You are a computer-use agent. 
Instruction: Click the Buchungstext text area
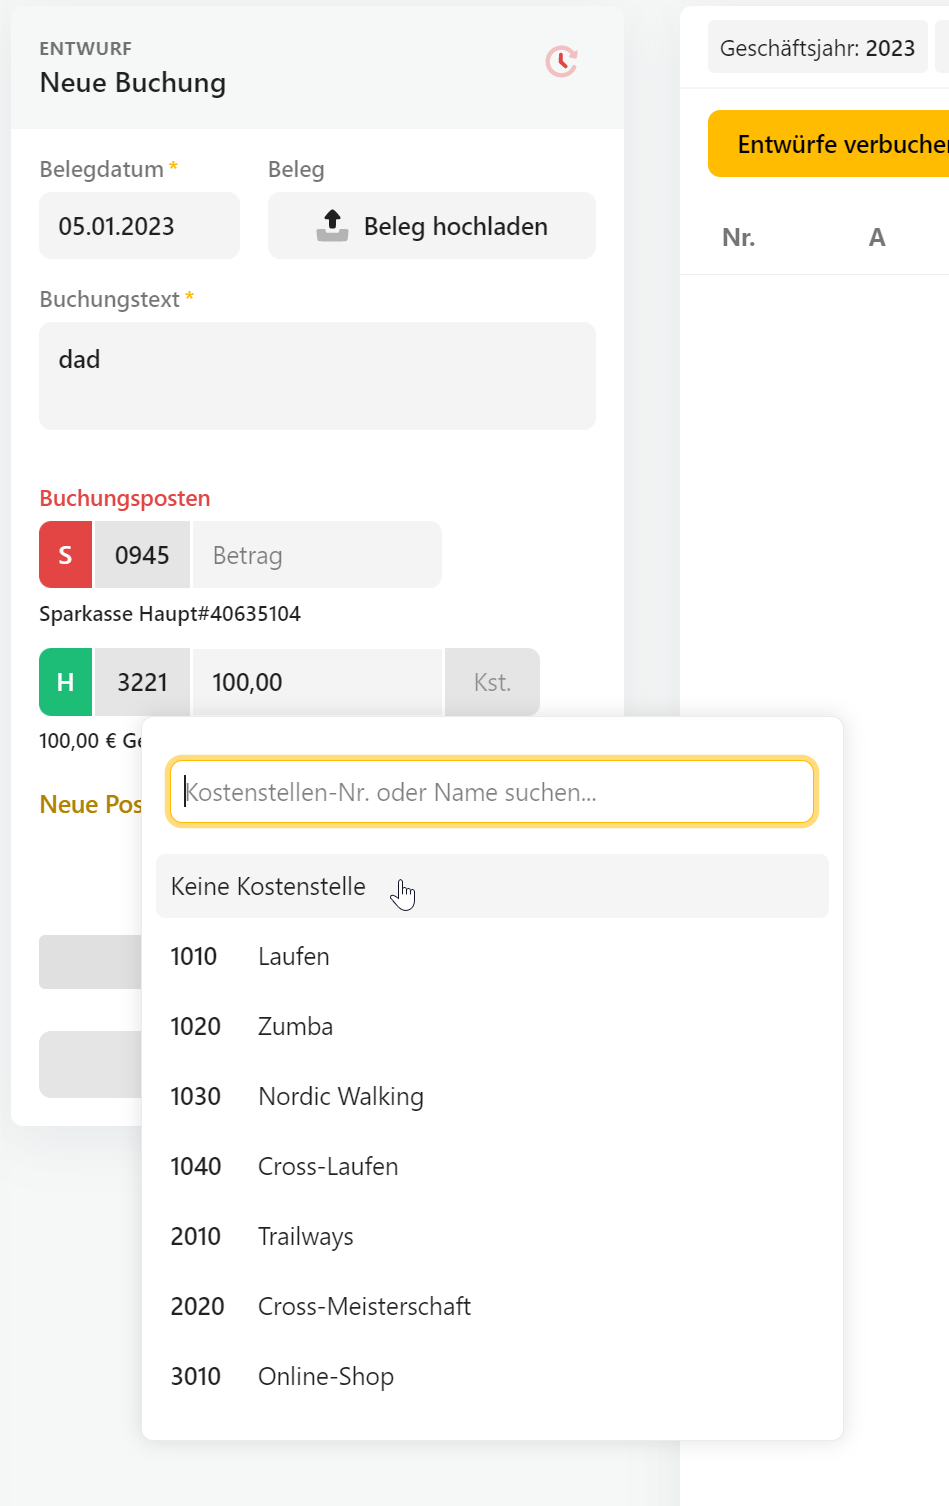(317, 376)
